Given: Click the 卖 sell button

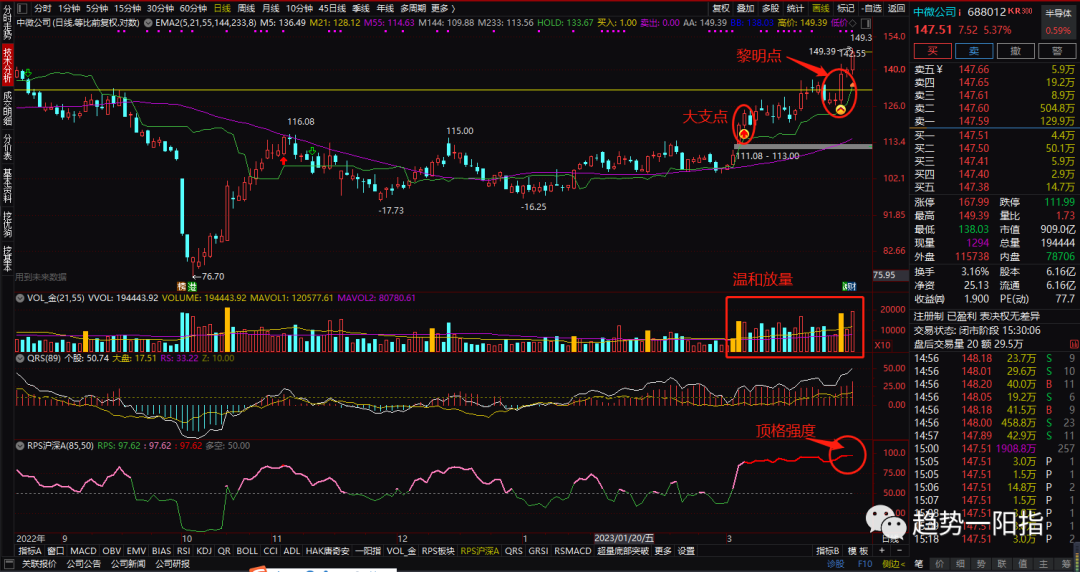Looking at the screenshot, I should (973, 51).
